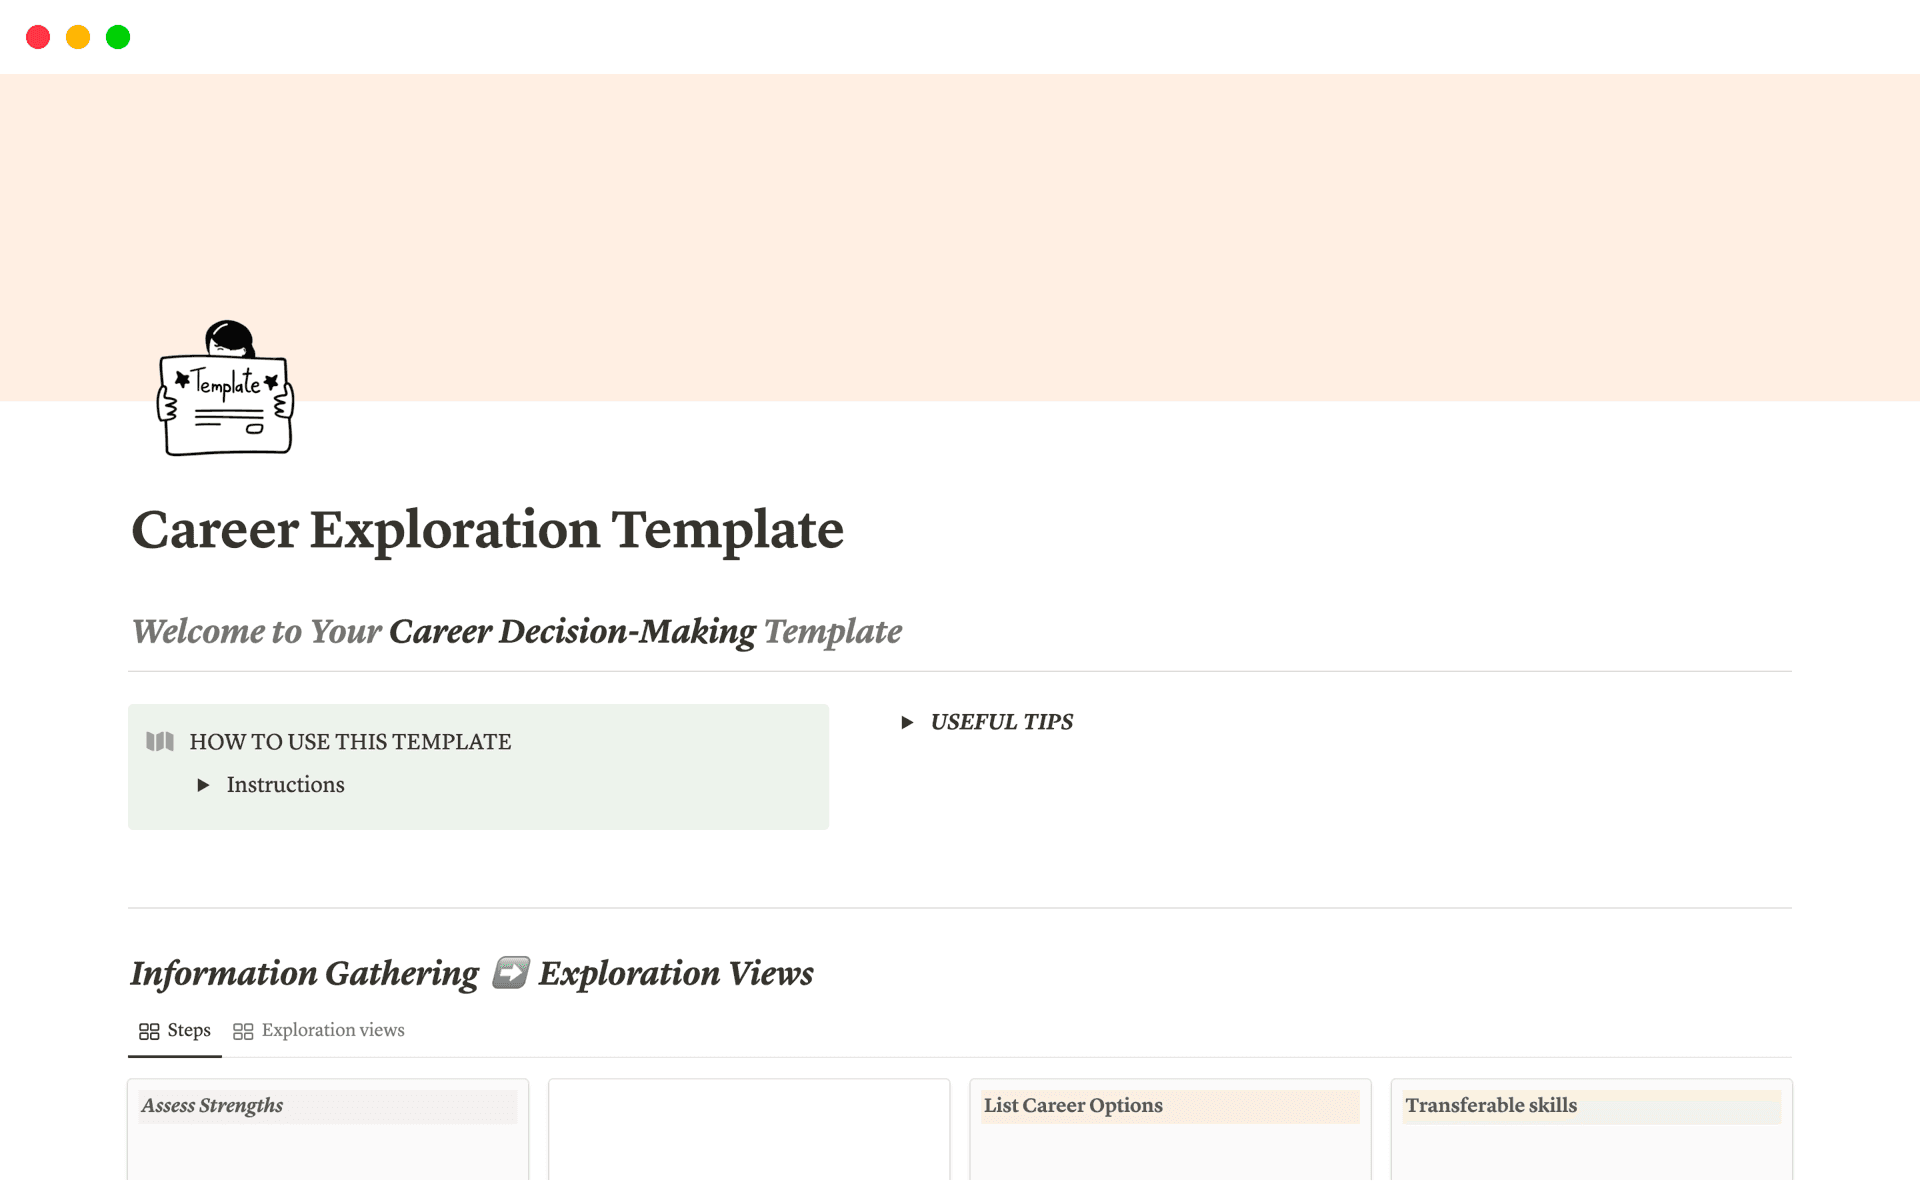This screenshot has width=1920, height=1200.
Task: Click the Exploration views gallery icon
Action: tap(243, 1031)
